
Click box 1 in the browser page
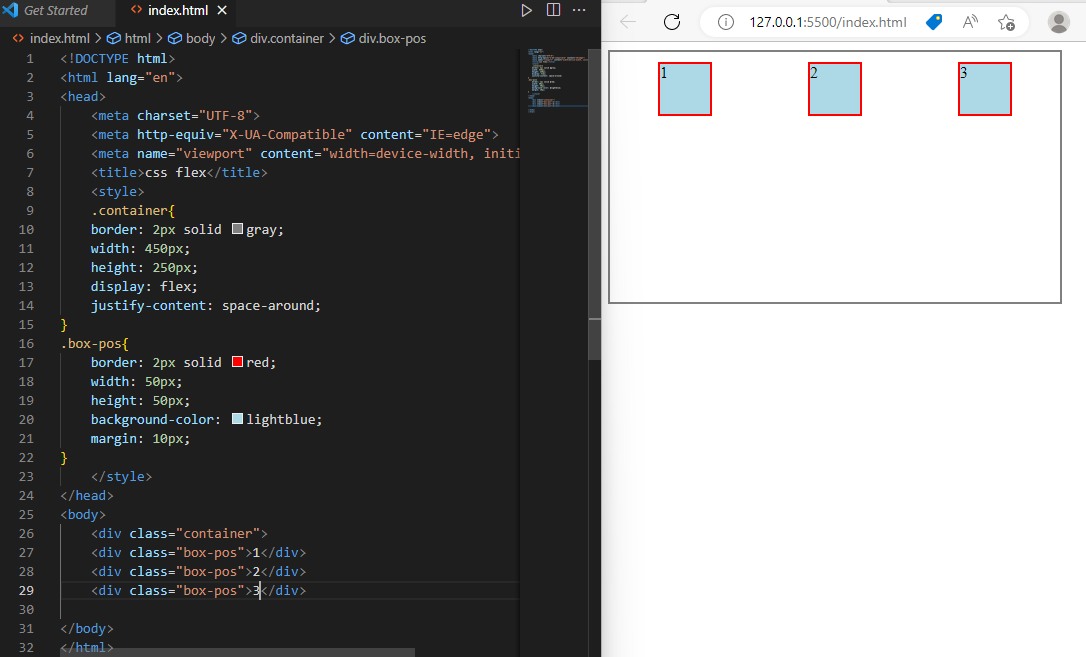coord(685,89)
